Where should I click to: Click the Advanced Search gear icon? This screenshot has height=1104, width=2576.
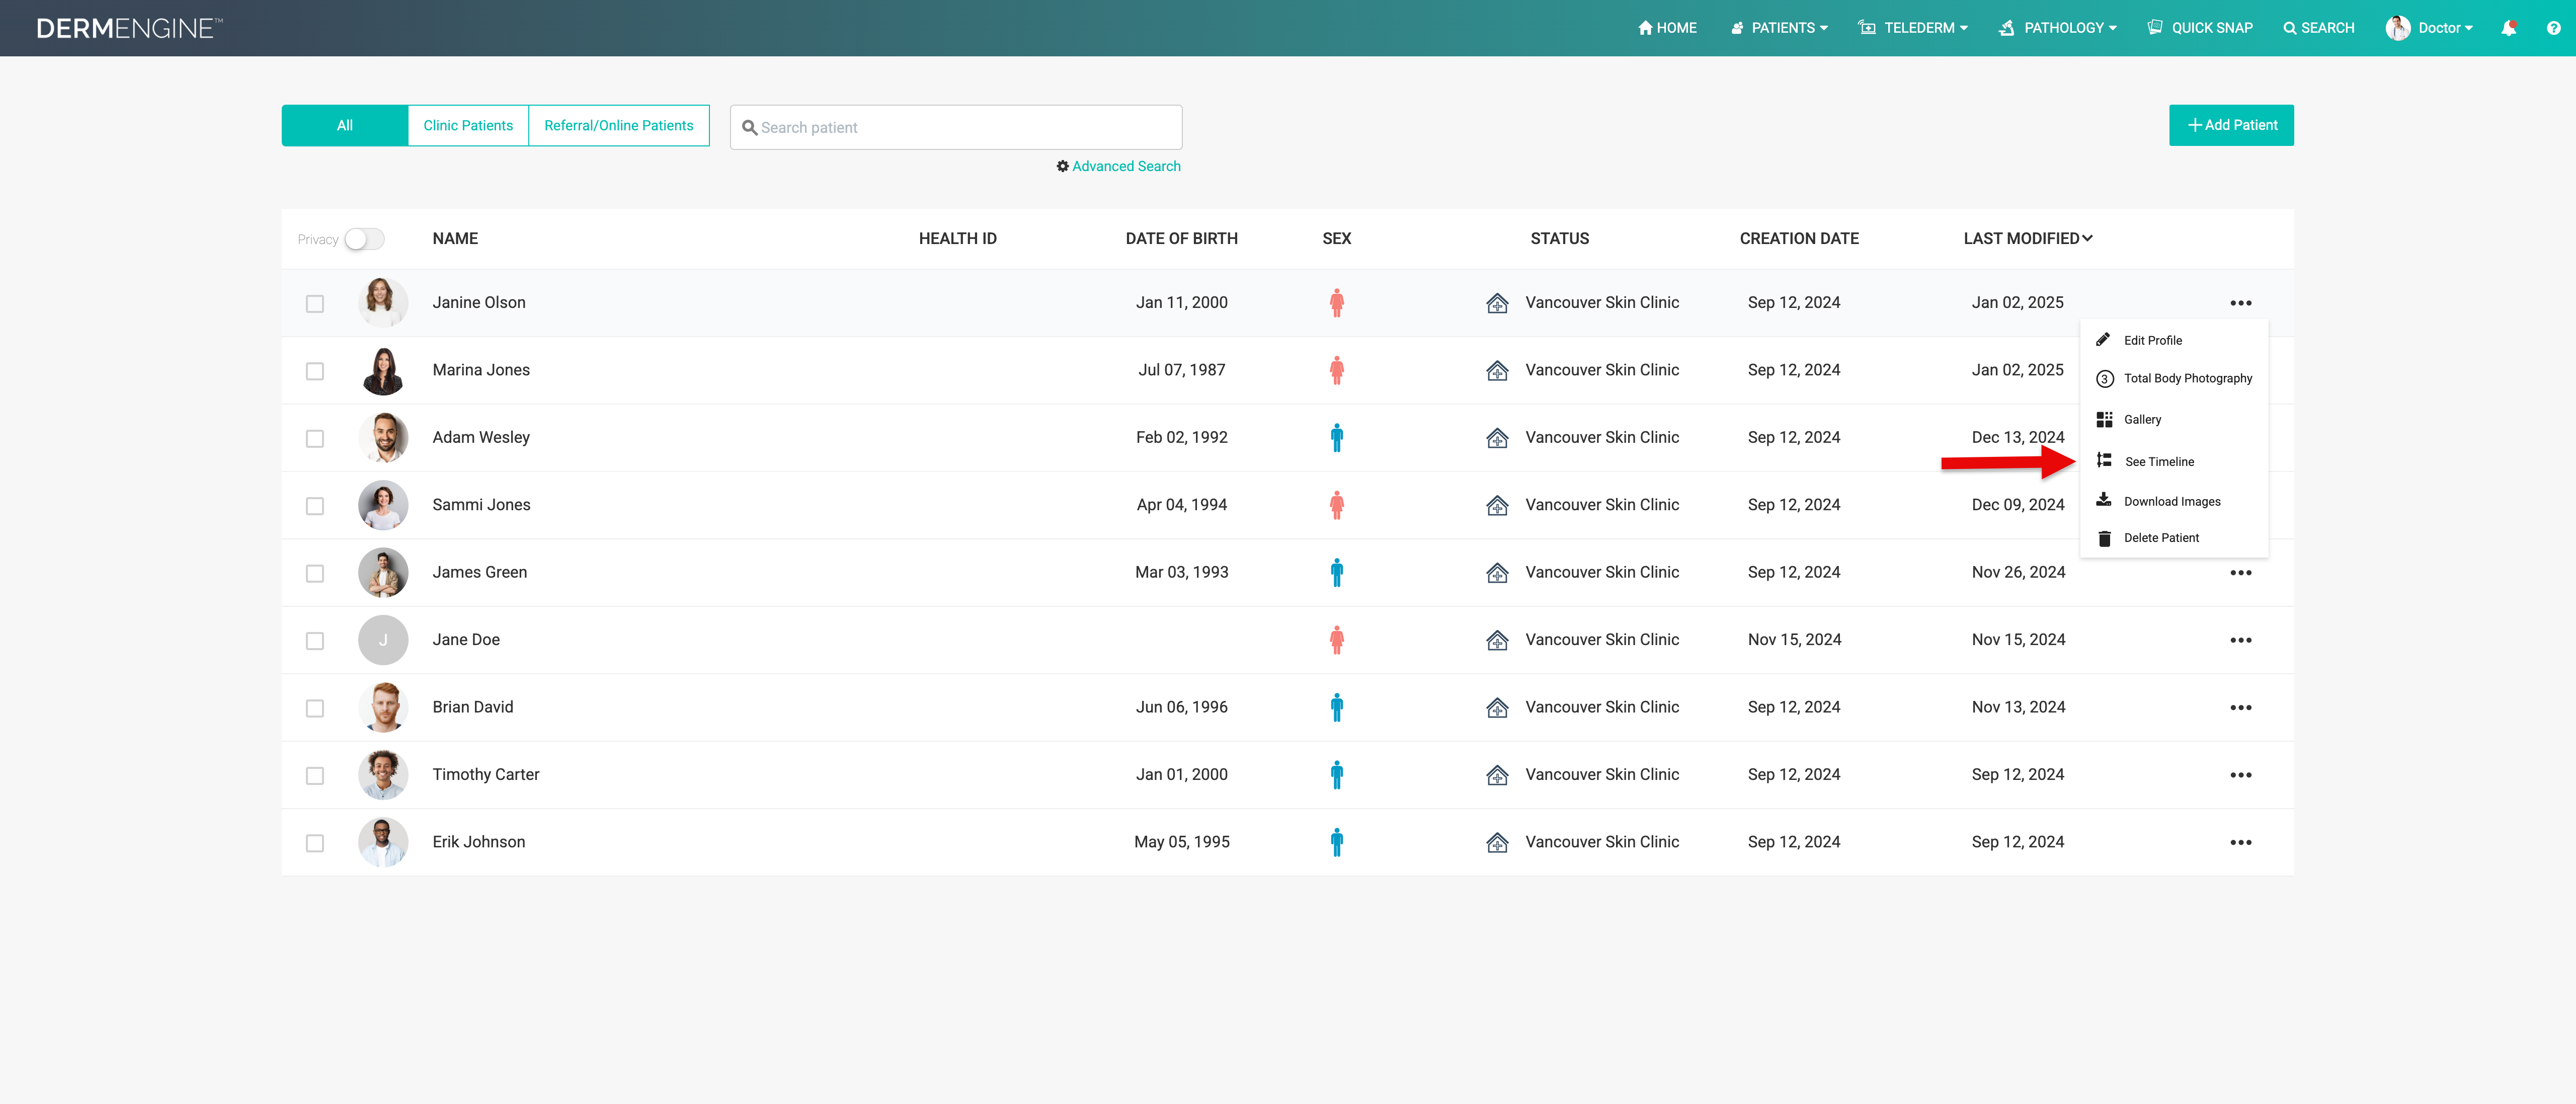pos(1062,166)
